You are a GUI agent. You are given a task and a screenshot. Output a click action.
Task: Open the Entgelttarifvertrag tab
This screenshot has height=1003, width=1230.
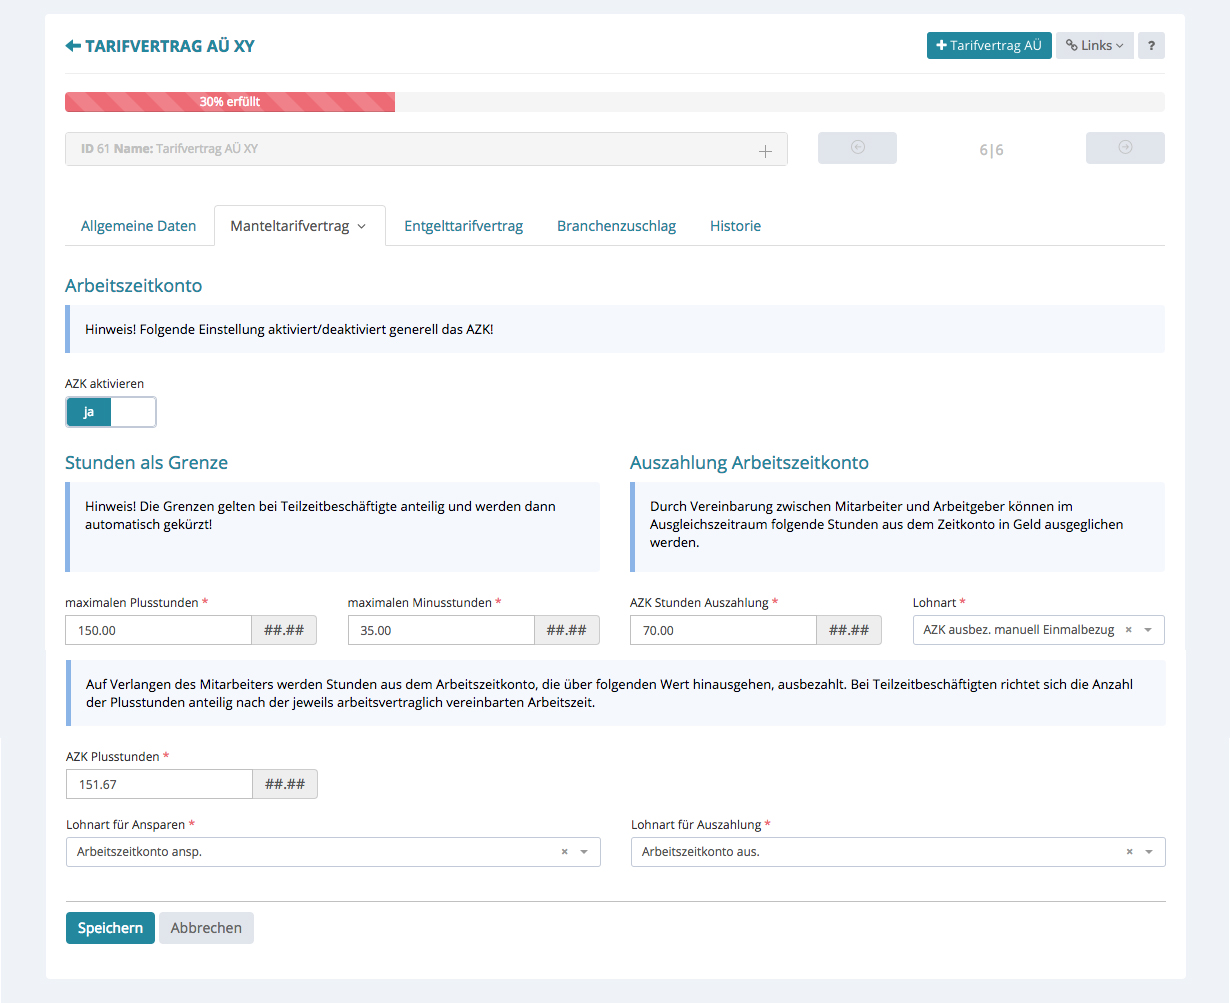[463, 226]
